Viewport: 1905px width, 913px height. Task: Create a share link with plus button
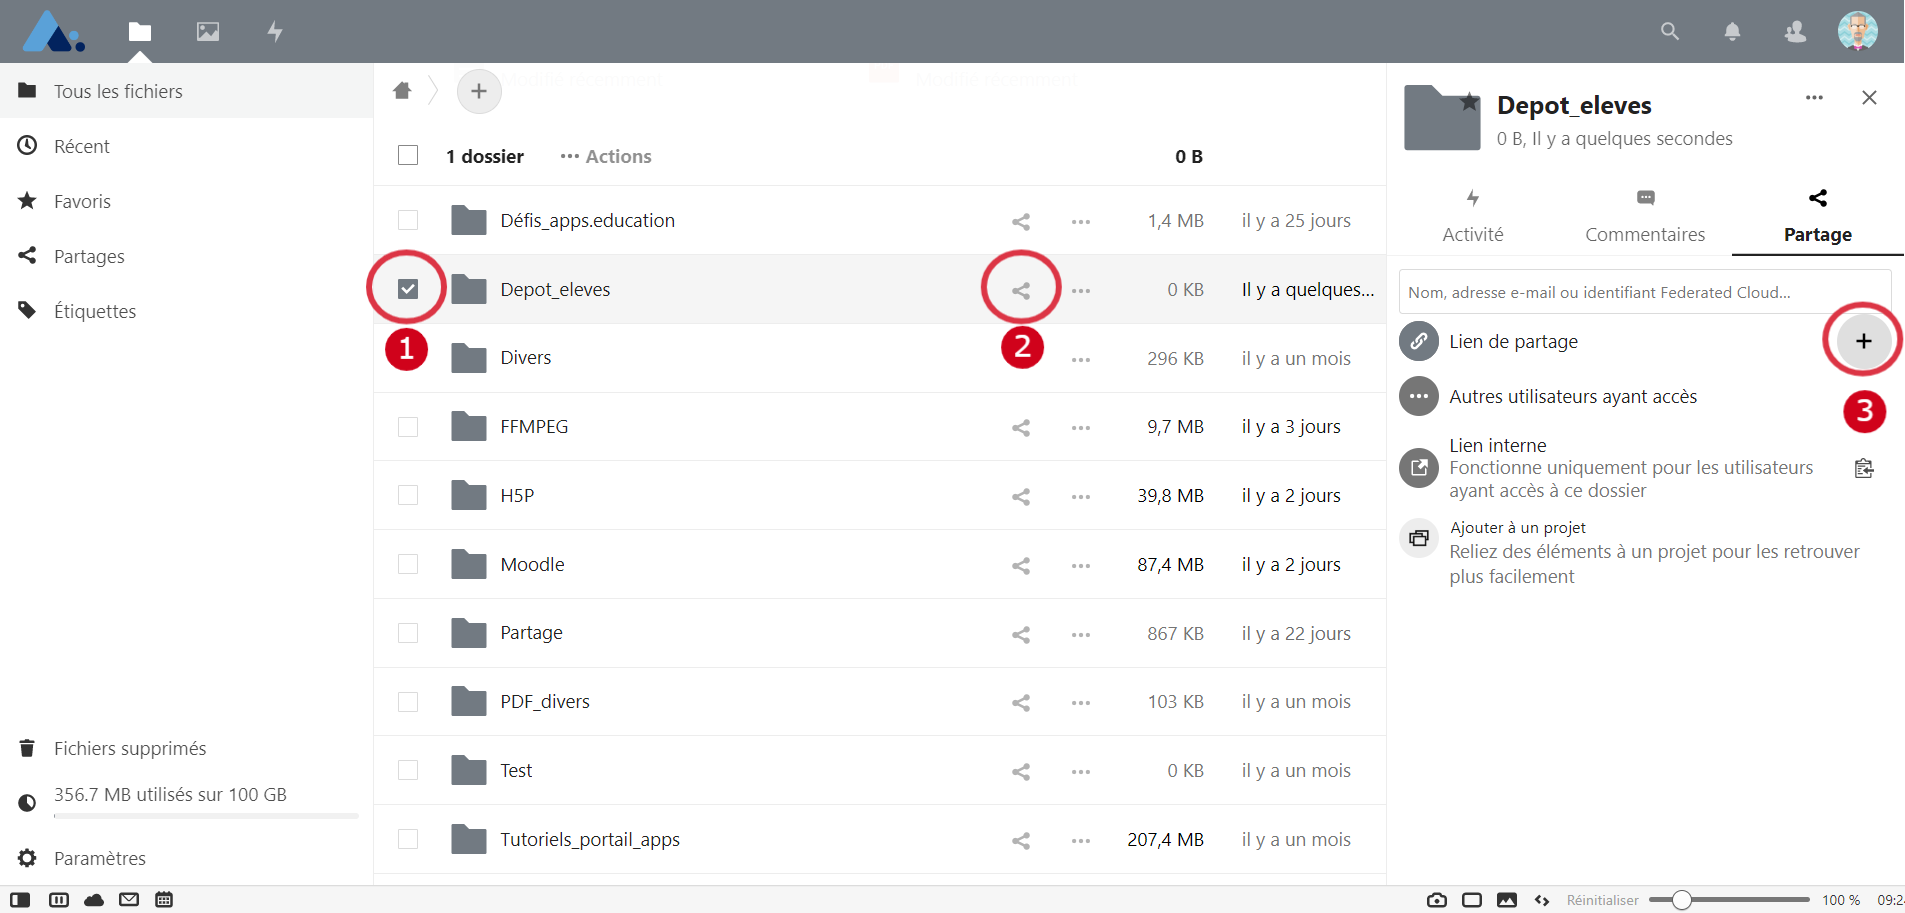coord(1863,341)
